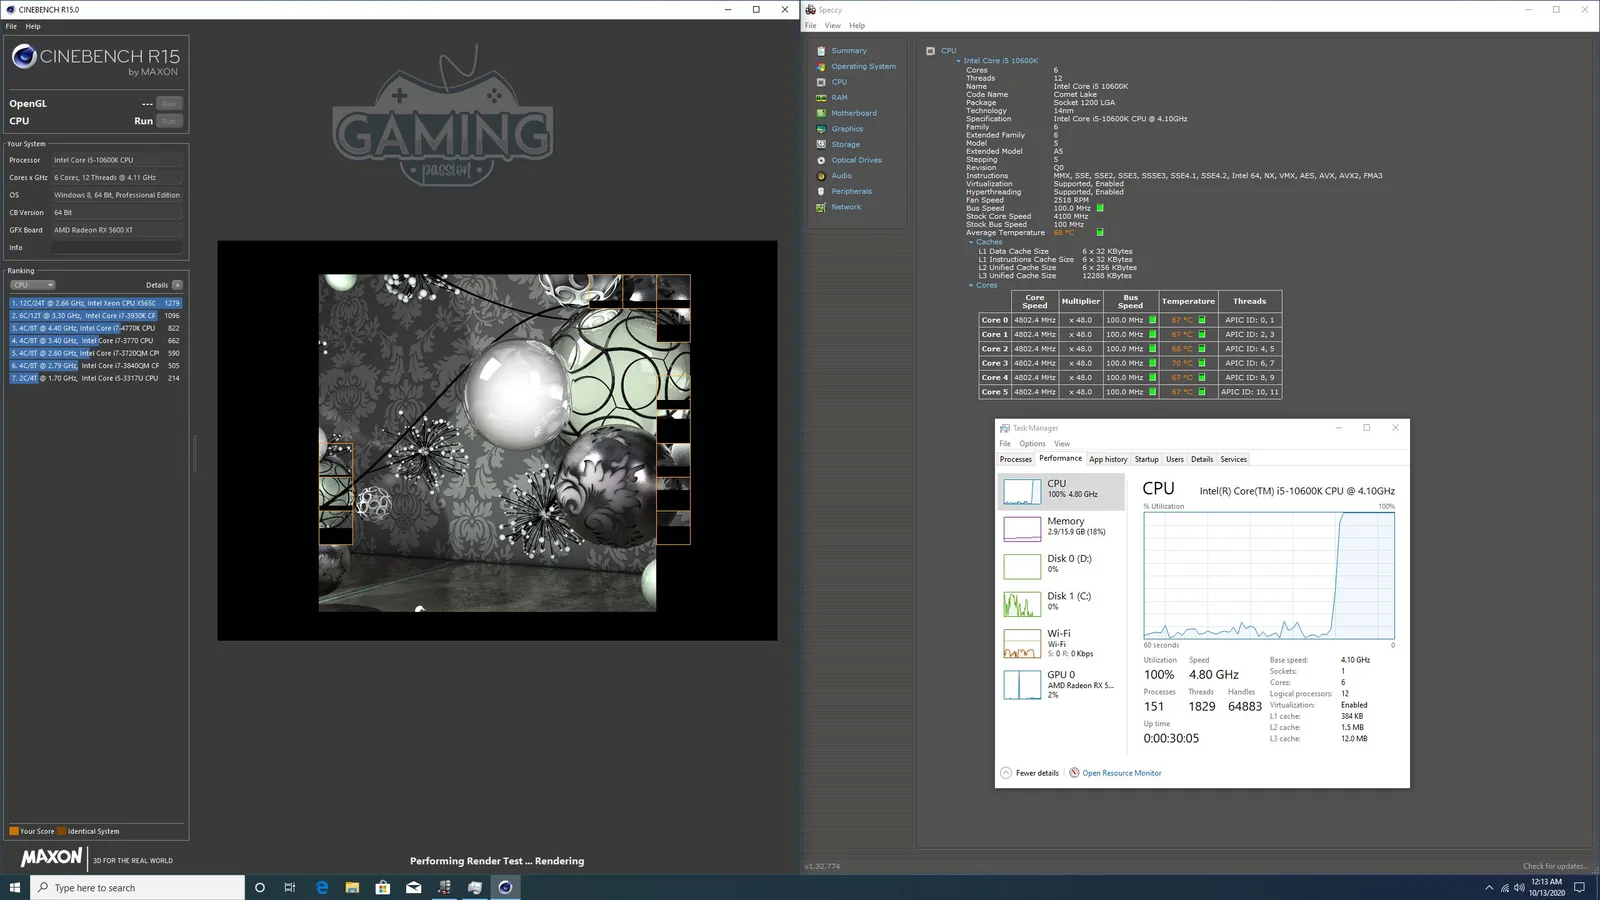1600x900 pixels.
Task: Click the taskbar search box
Action: tap(137, 887)
